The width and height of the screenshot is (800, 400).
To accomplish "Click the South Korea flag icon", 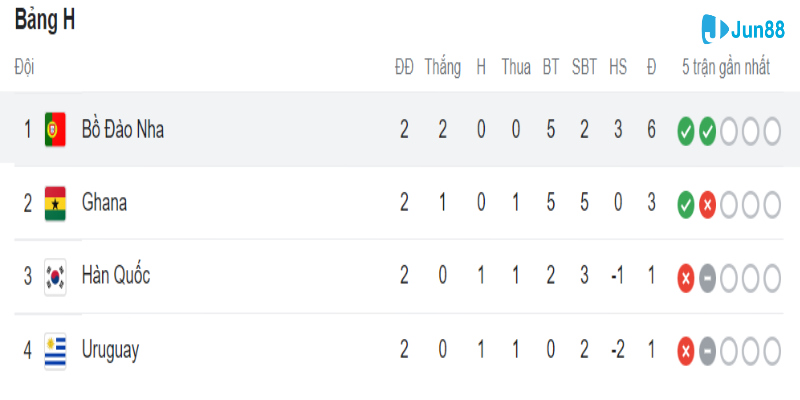I will [x=55, y=276].
